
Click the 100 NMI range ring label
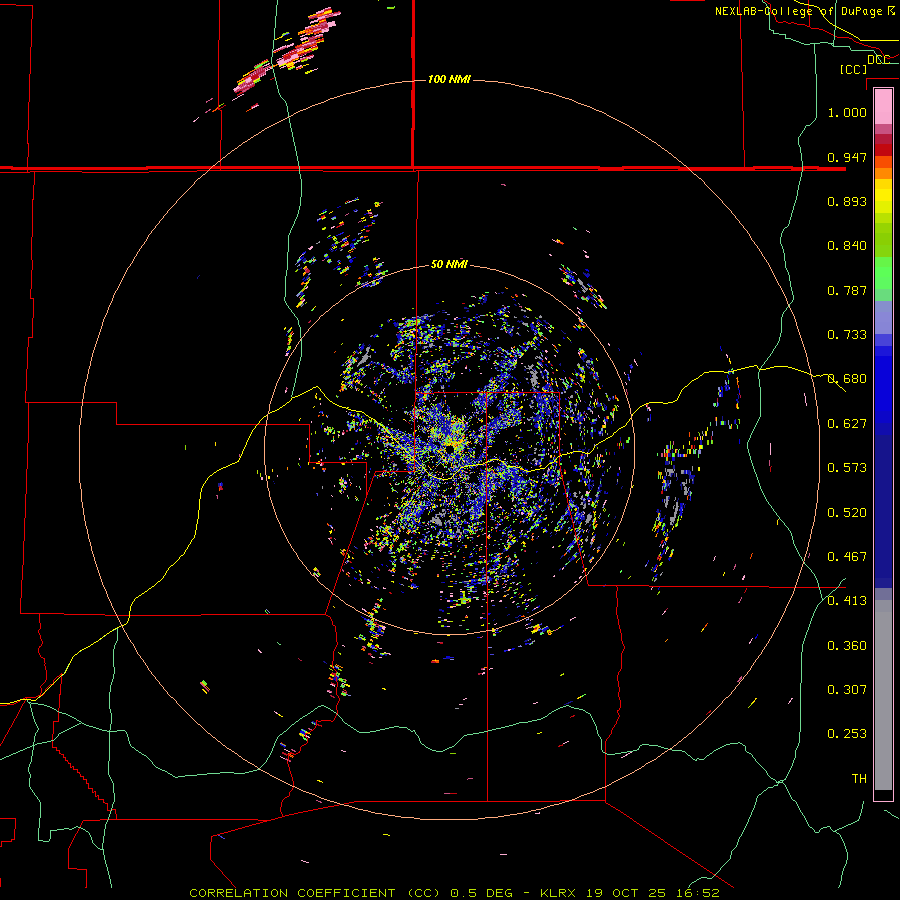click(449, 79)
